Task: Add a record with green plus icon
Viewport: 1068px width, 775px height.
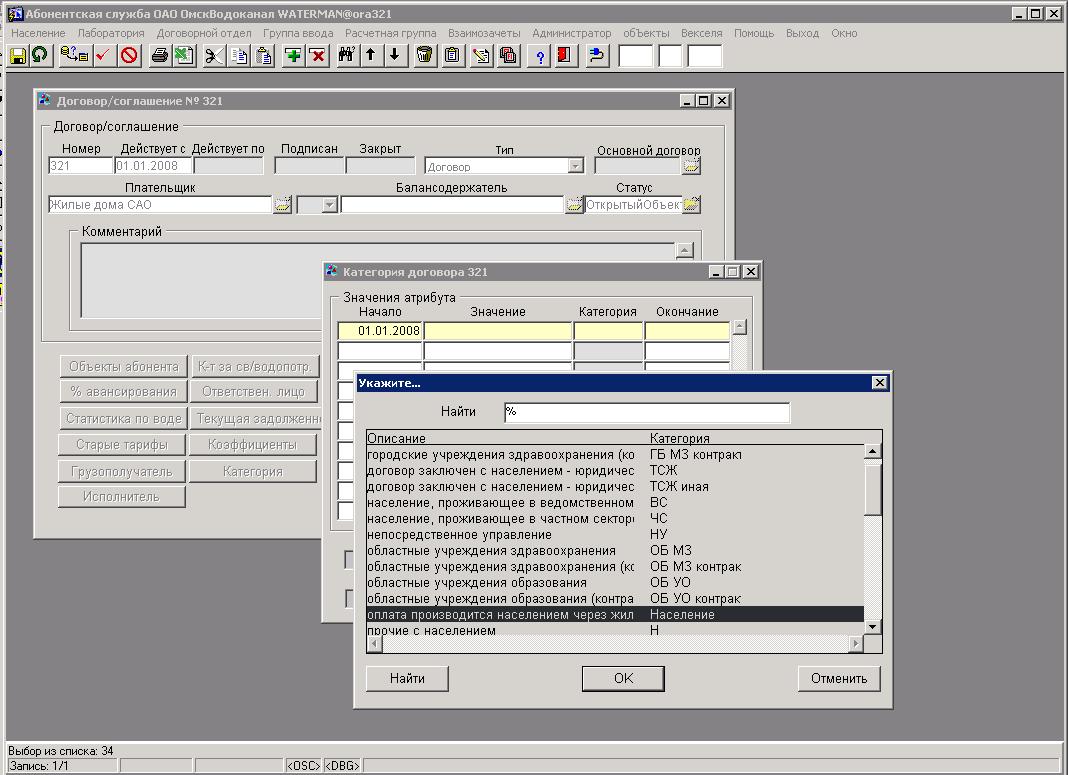Action: click(293, 56)
